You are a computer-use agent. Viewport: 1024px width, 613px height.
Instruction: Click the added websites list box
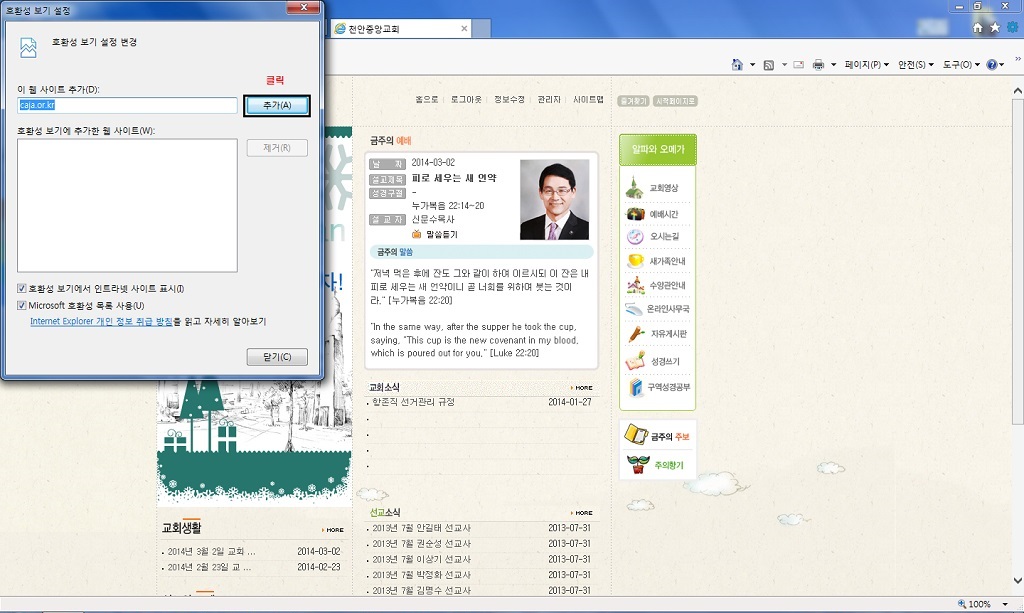(127, 205)
